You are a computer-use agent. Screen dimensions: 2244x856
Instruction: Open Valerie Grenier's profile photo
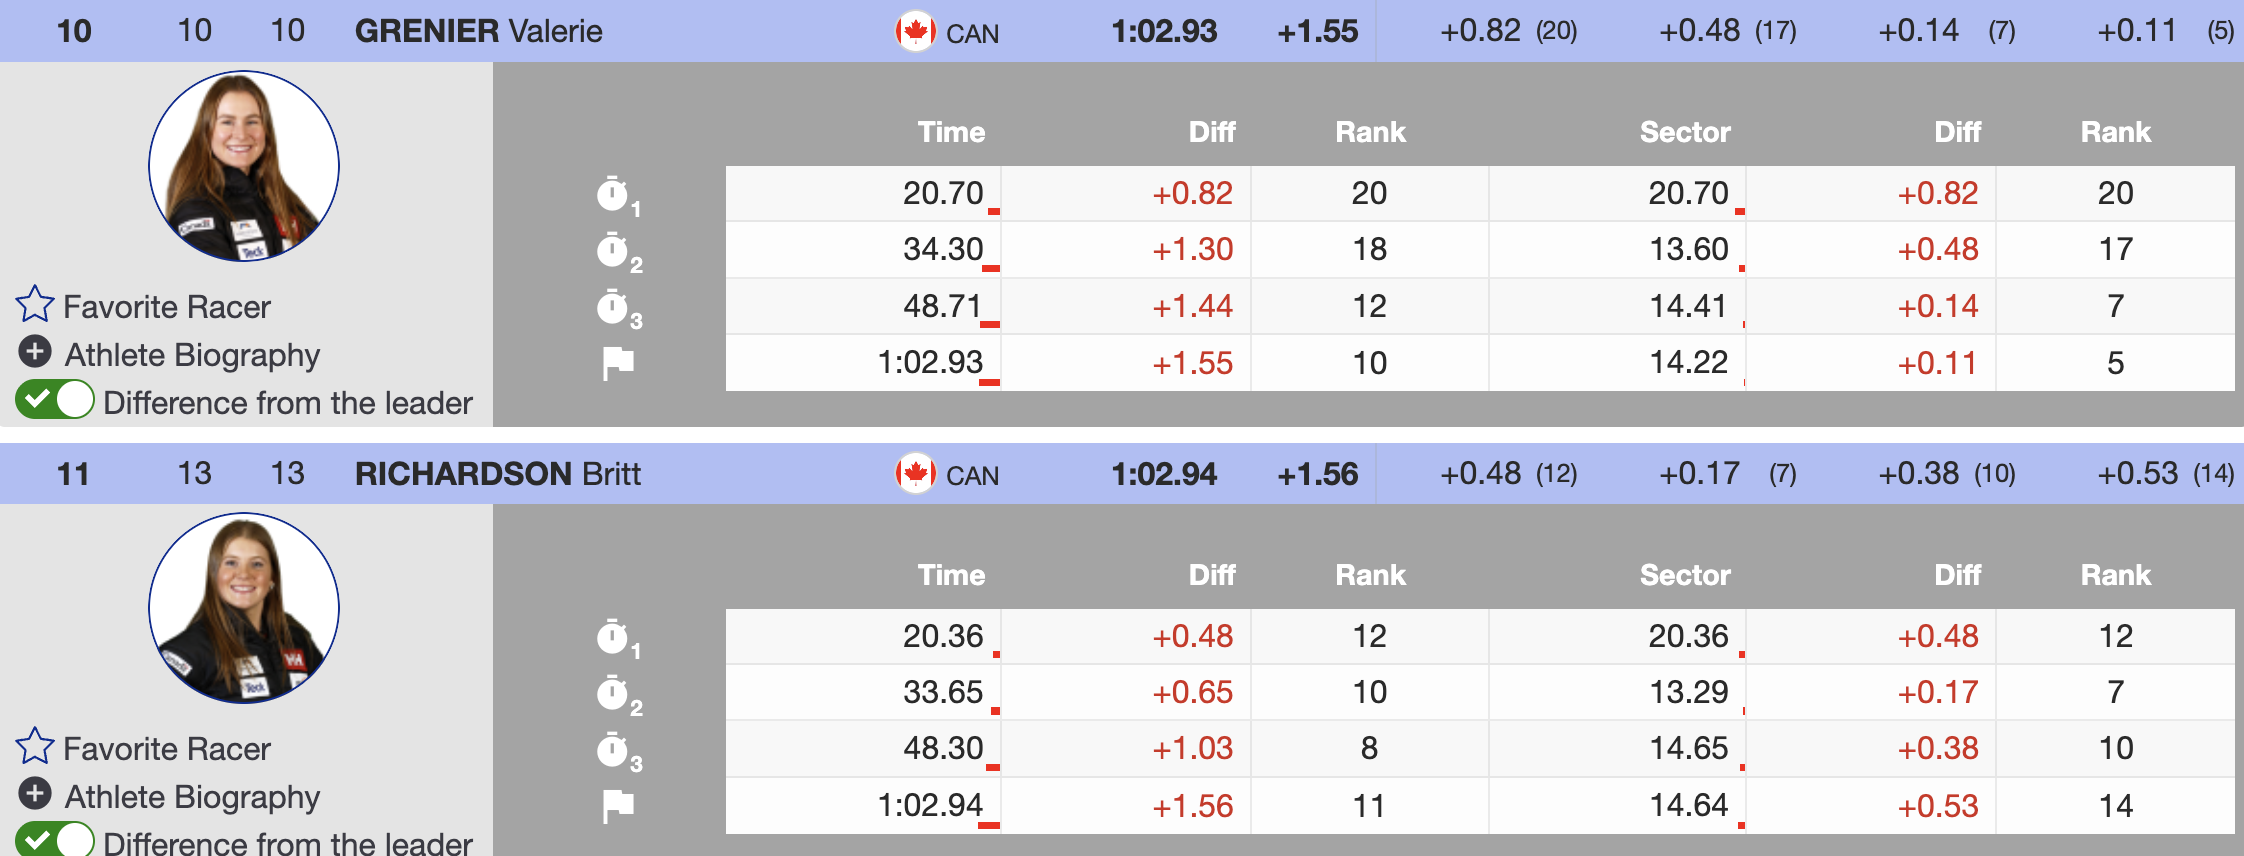pos(244,166)
